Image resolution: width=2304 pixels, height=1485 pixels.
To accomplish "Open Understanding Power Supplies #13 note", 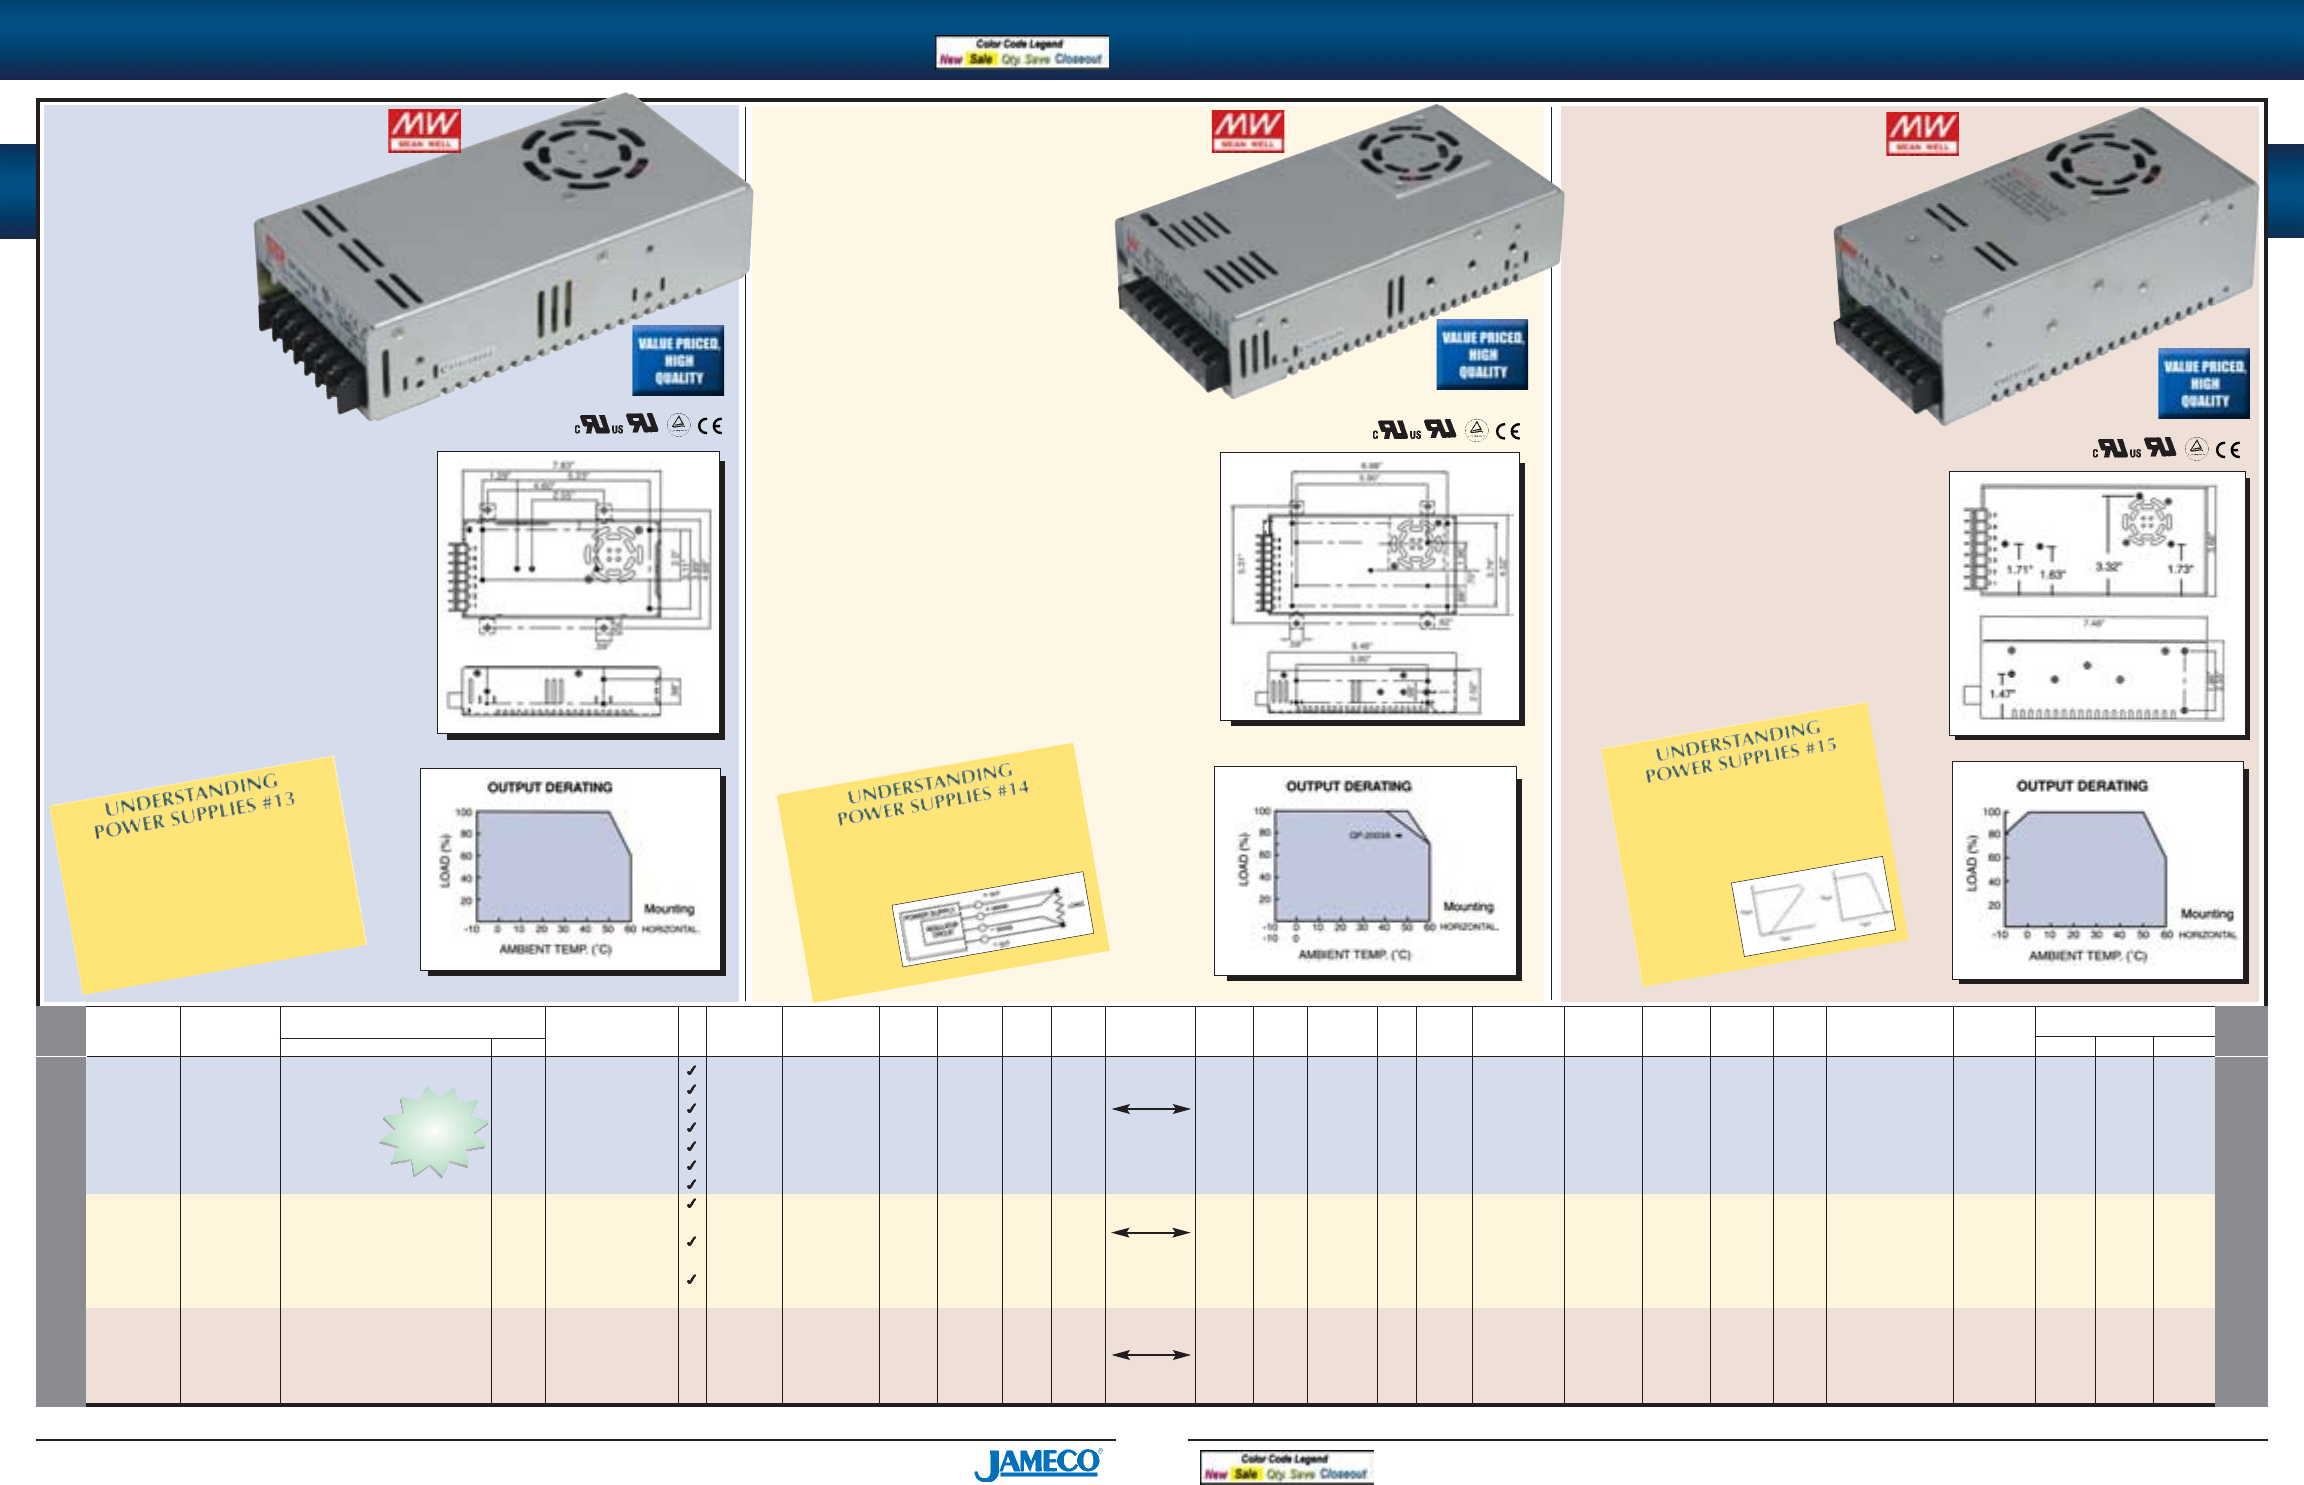I will pyautogui.click(x=208, y=875).
